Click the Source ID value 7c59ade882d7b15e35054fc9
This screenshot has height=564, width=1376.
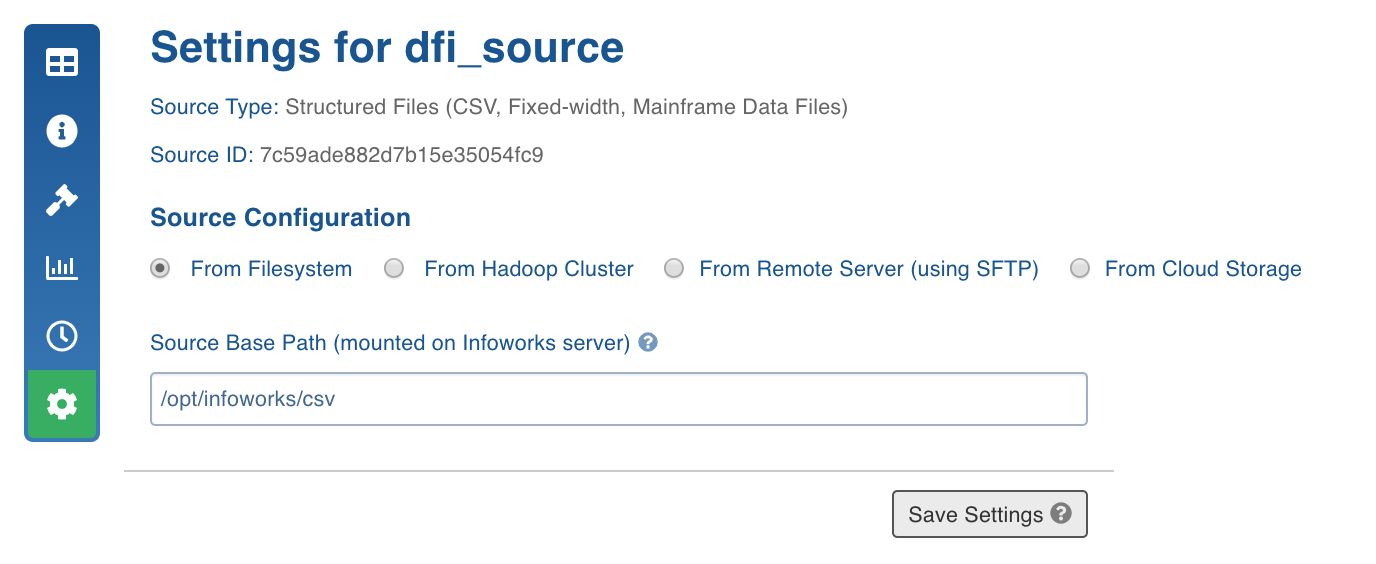402,155
